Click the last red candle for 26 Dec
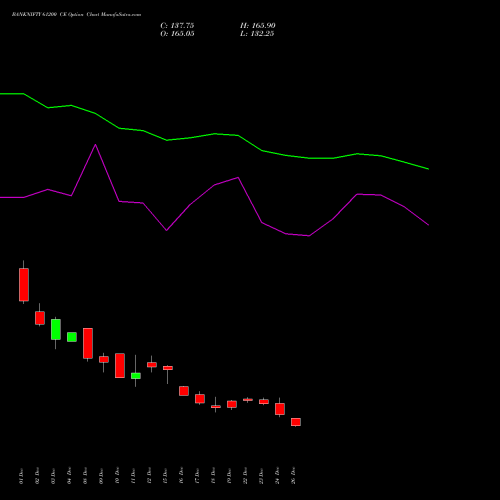500x500 pixels. [296, 422]
